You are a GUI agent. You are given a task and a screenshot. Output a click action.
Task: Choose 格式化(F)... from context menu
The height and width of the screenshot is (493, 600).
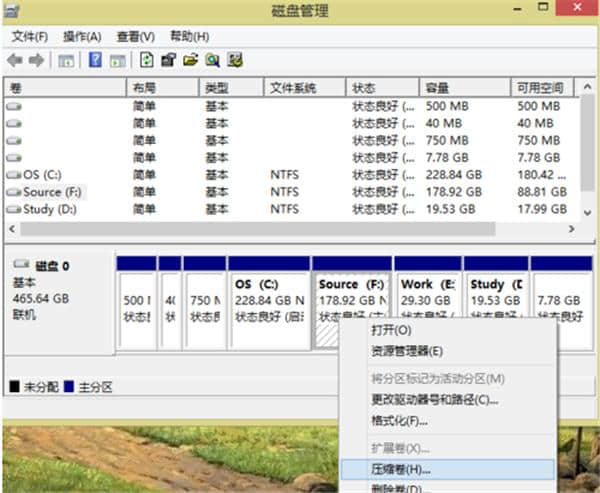pyautogui.click(x=400, y=420)
